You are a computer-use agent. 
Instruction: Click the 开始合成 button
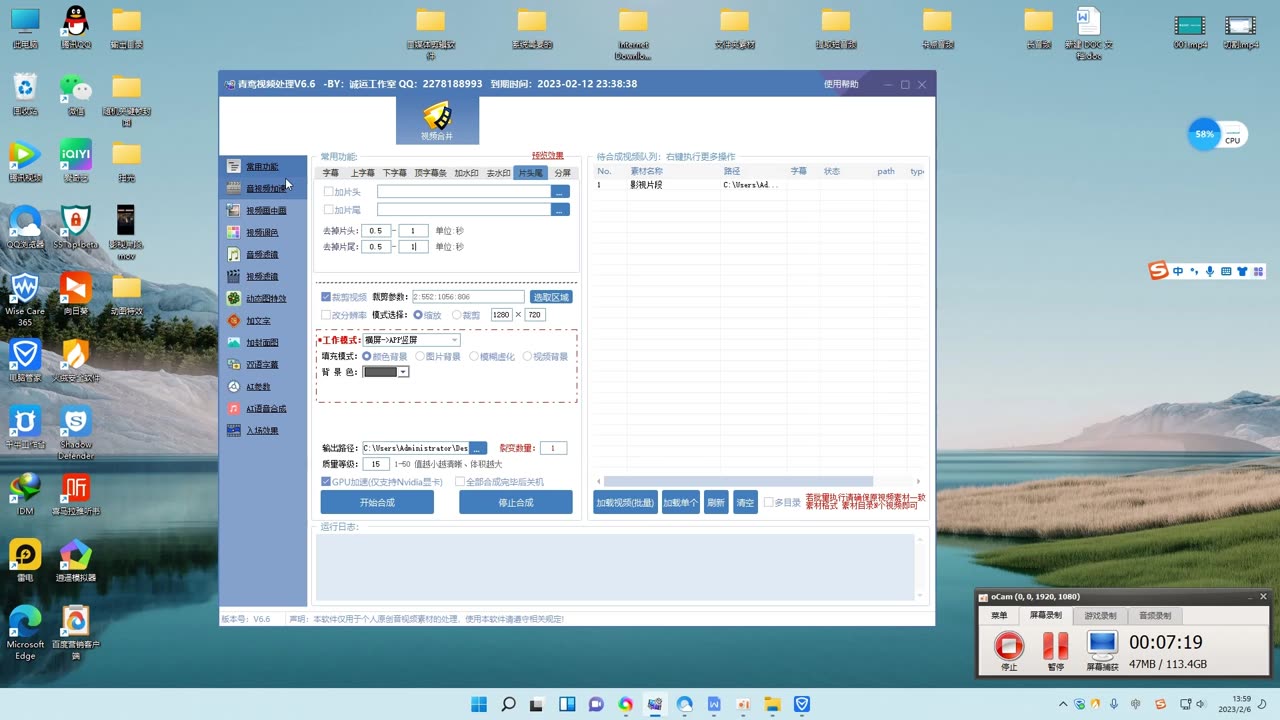[x=377, y=502]
